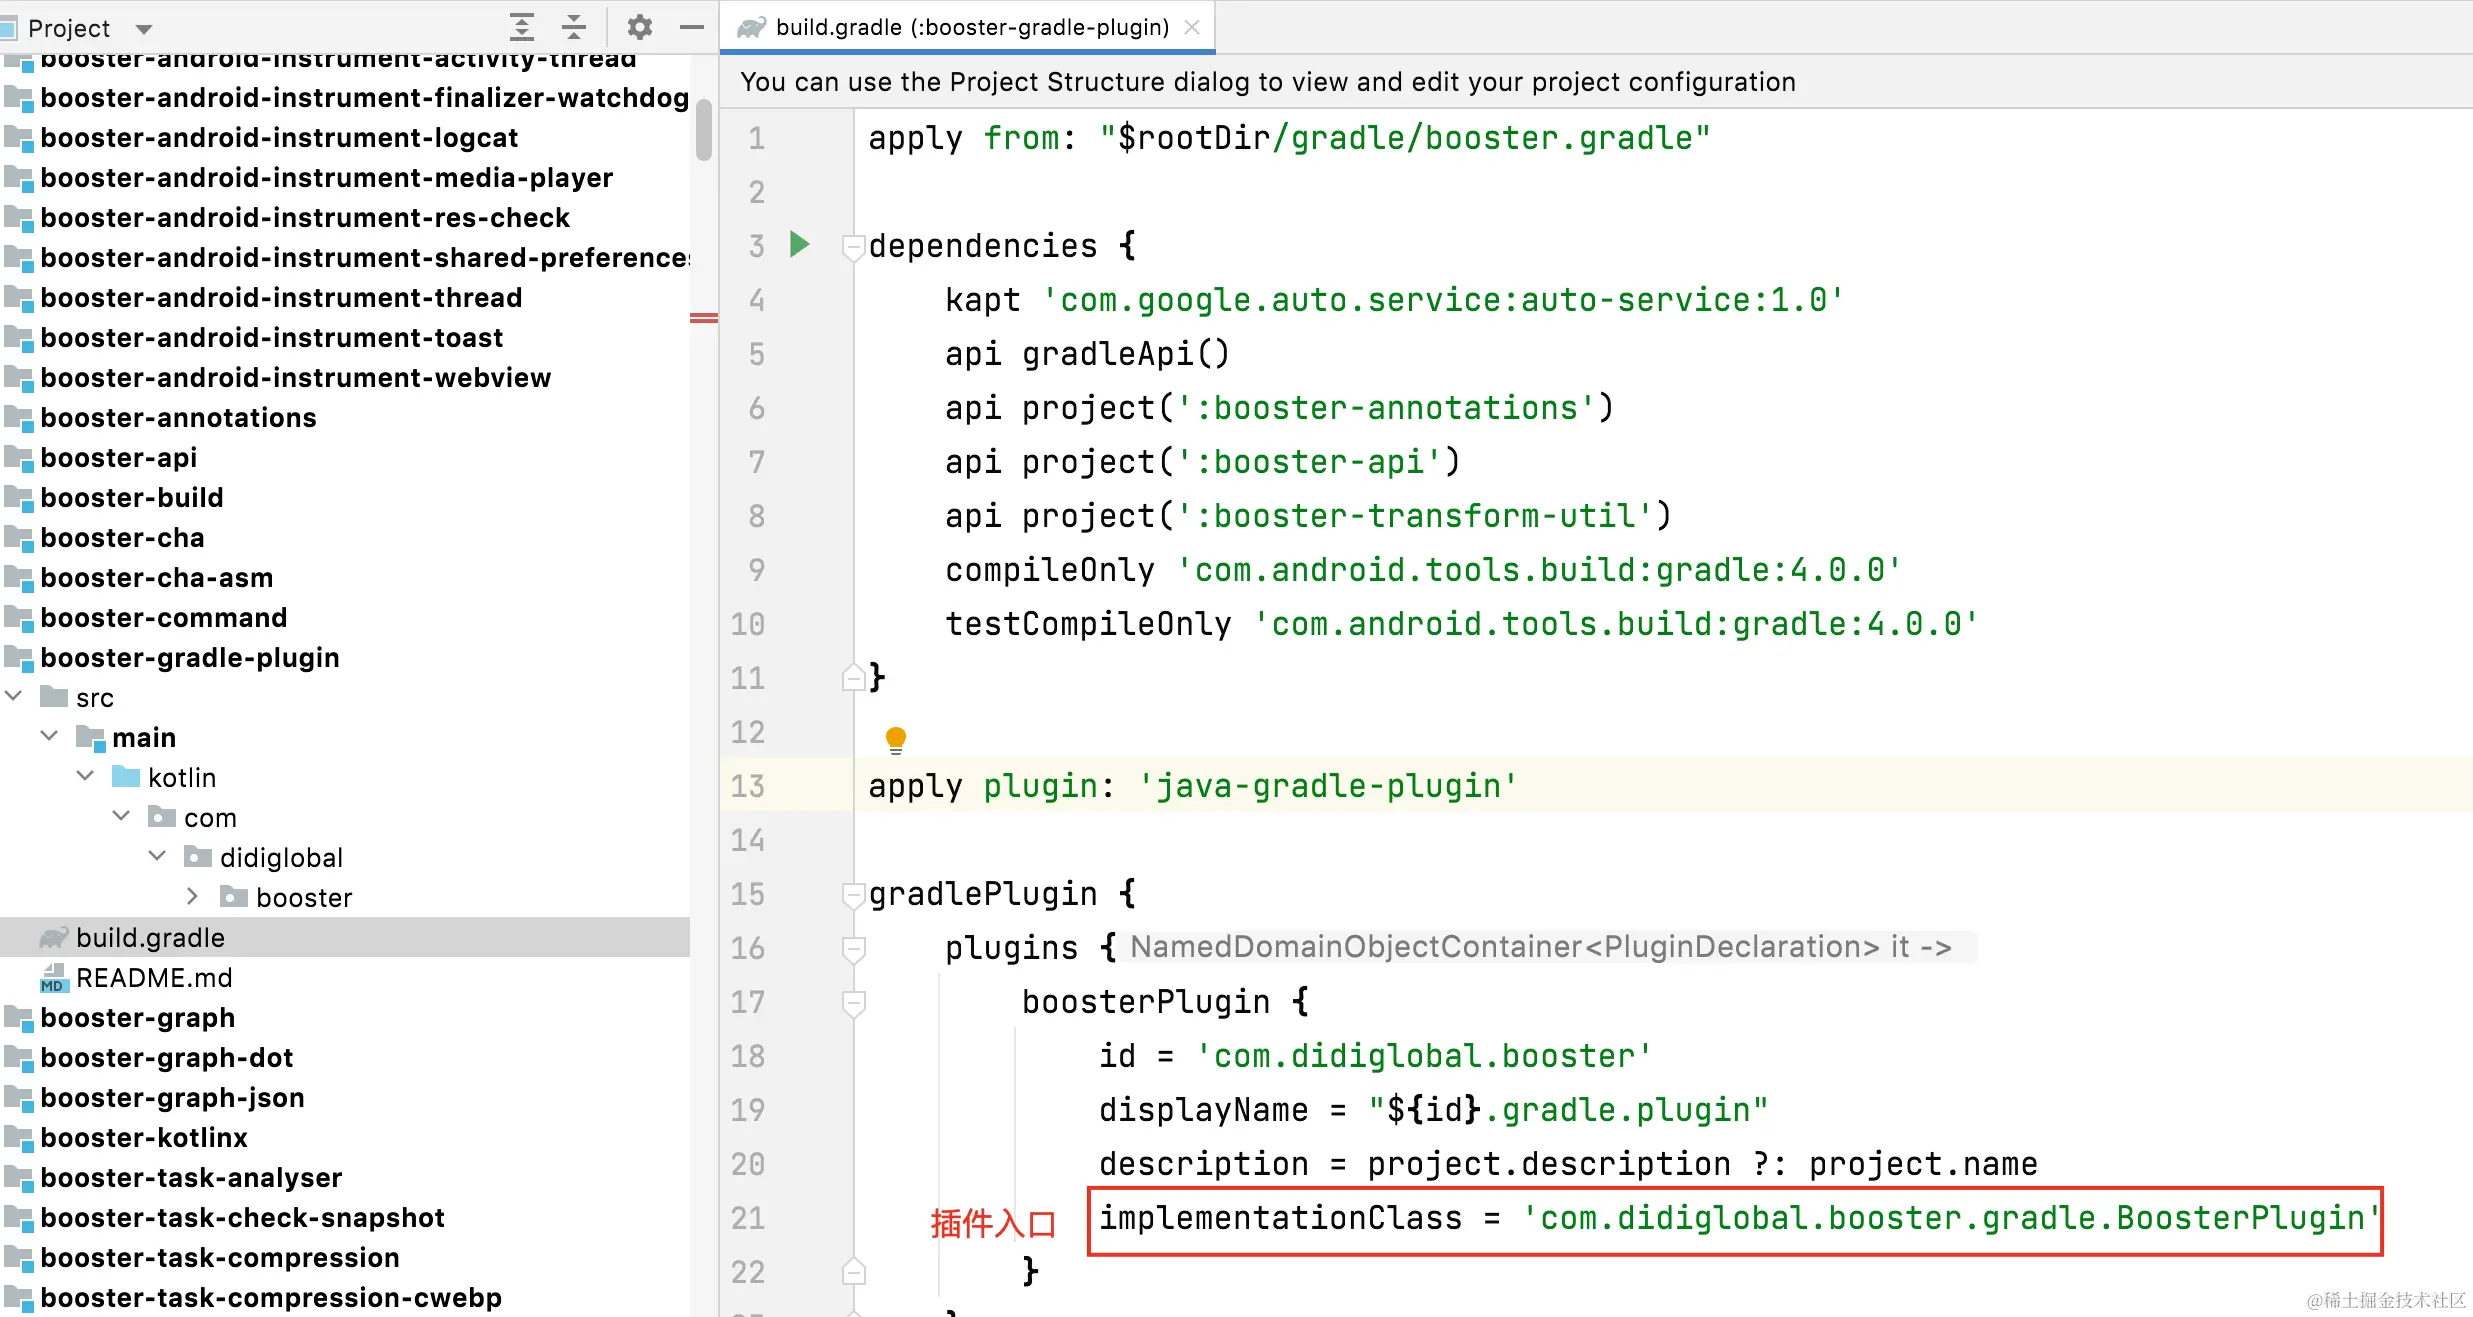Click the Expand All icon in the Project panel
Viewport: 2473px width, 1317px height.
click(522, 27)
